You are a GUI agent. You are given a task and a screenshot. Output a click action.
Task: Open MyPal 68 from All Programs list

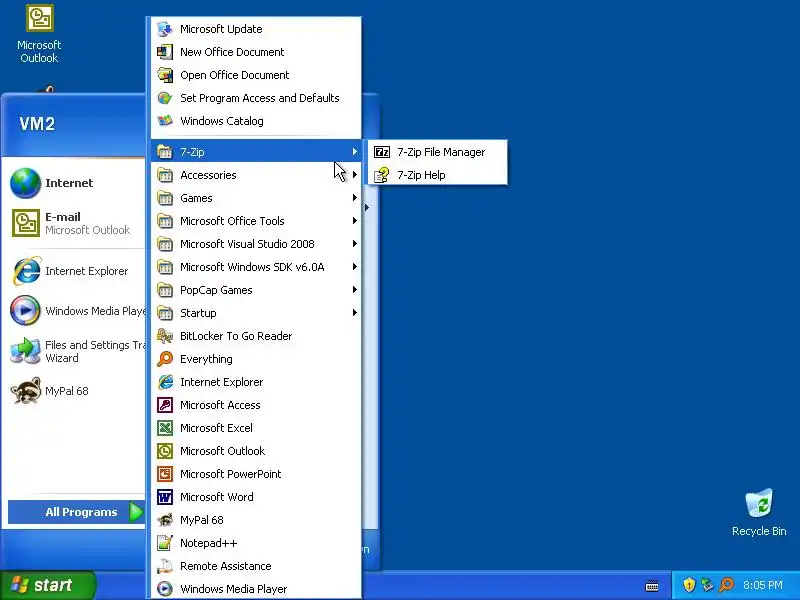point(256,520)
